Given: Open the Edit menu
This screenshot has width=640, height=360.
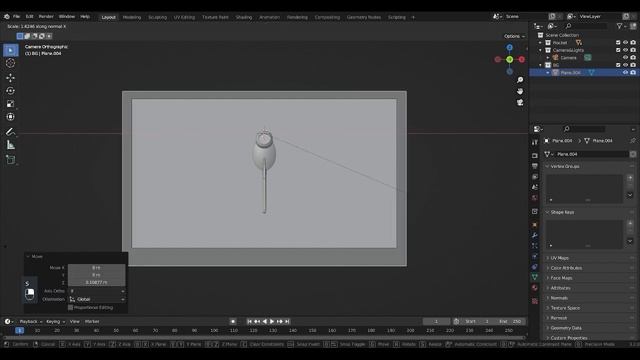Looking at the screenshot, I should click(29, 17).
